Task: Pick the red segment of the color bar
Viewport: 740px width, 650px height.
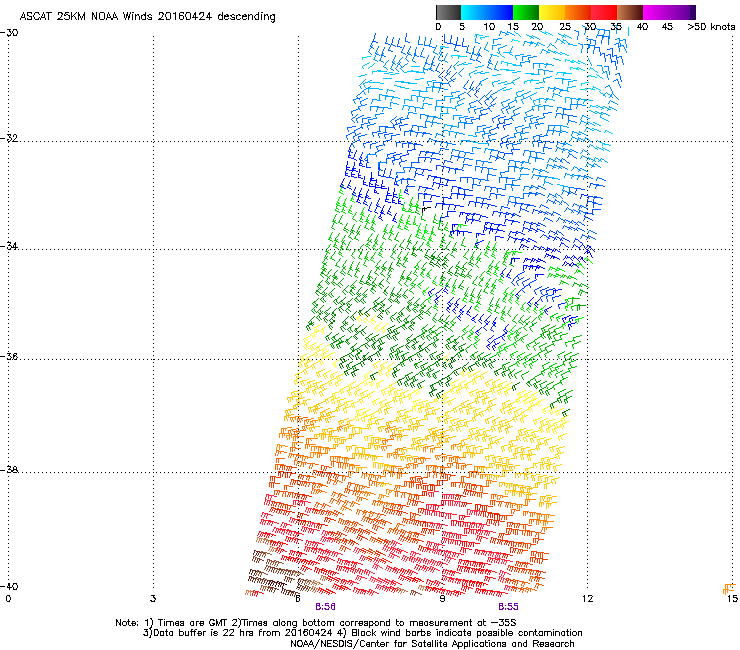Action: point(604,12)
